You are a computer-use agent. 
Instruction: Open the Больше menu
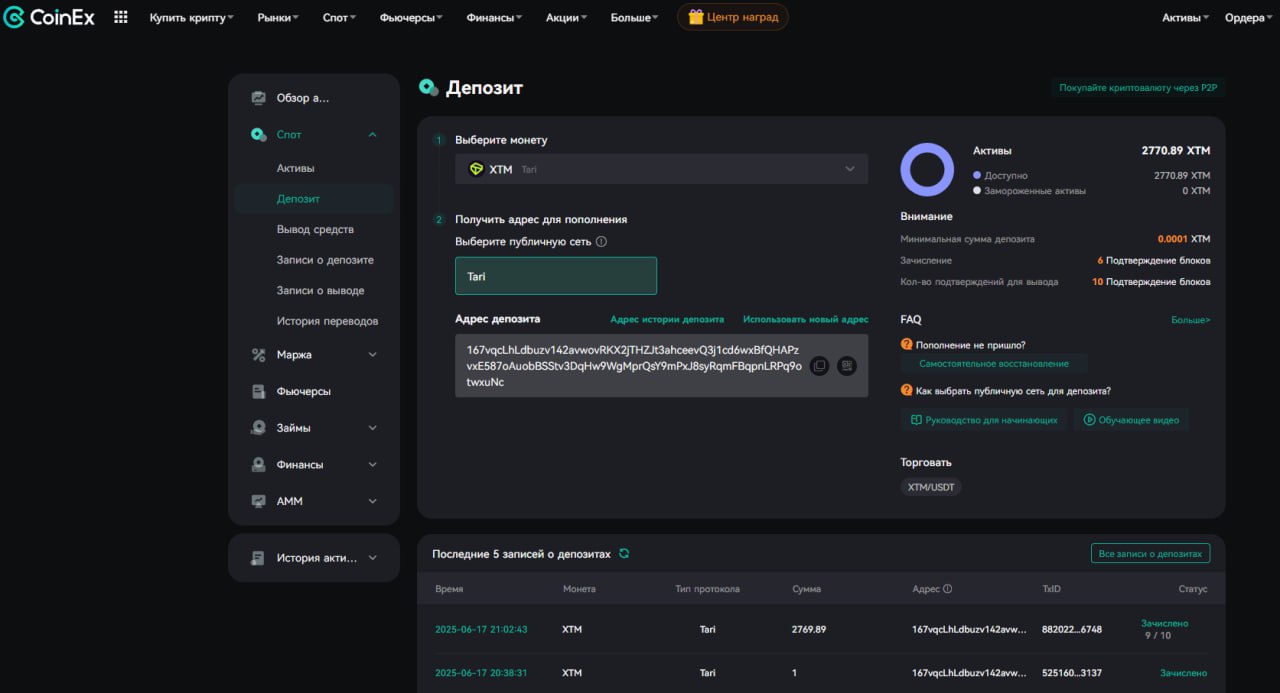click(x=634, y=17)
